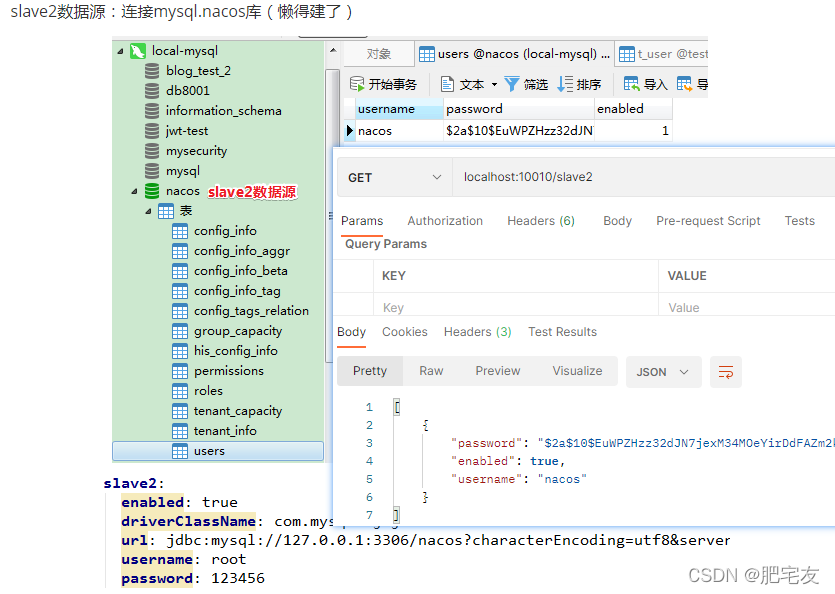Switch to the 对象 objects tab
Image resolution: width=835 pixels, height=594 pixels.
[x=379, y=54]
